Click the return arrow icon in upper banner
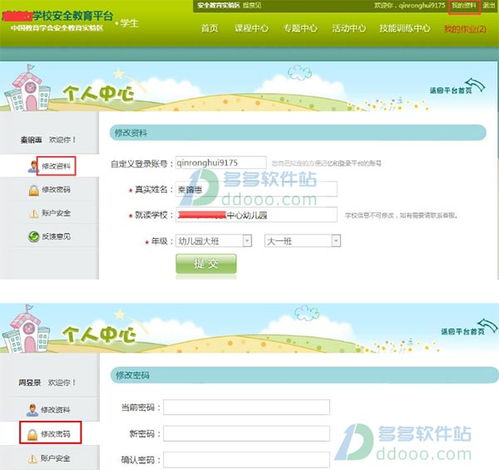Screen dimensions: 499x470 pos(475,85)
